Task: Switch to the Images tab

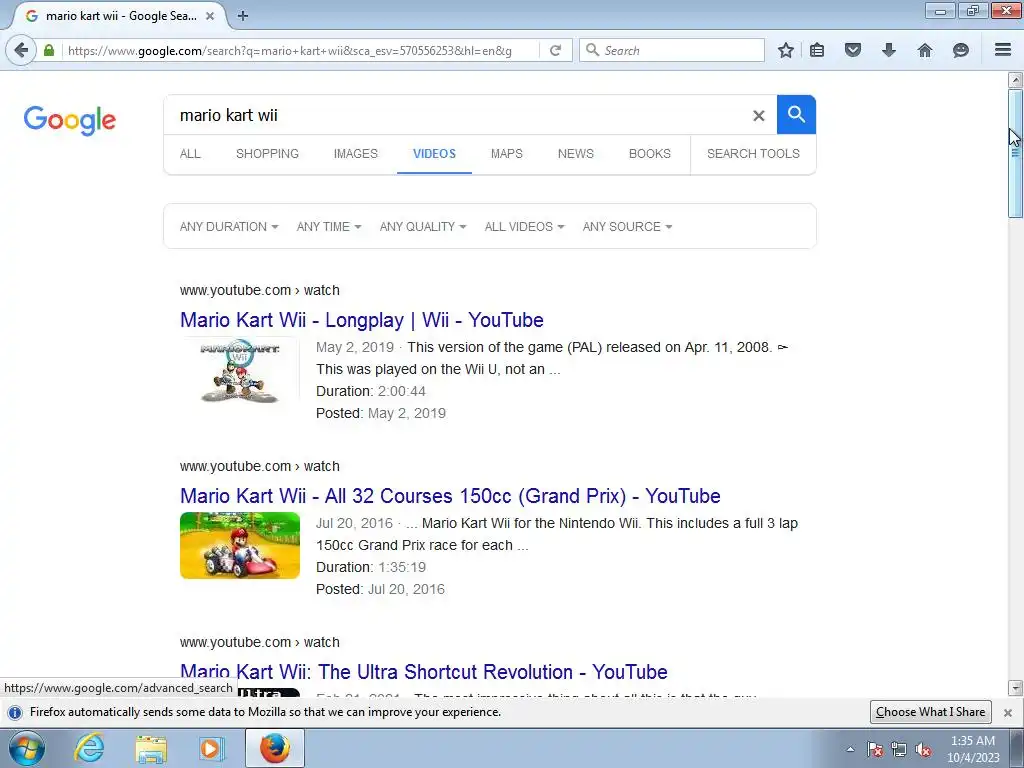Action: (x=355, y=154)
